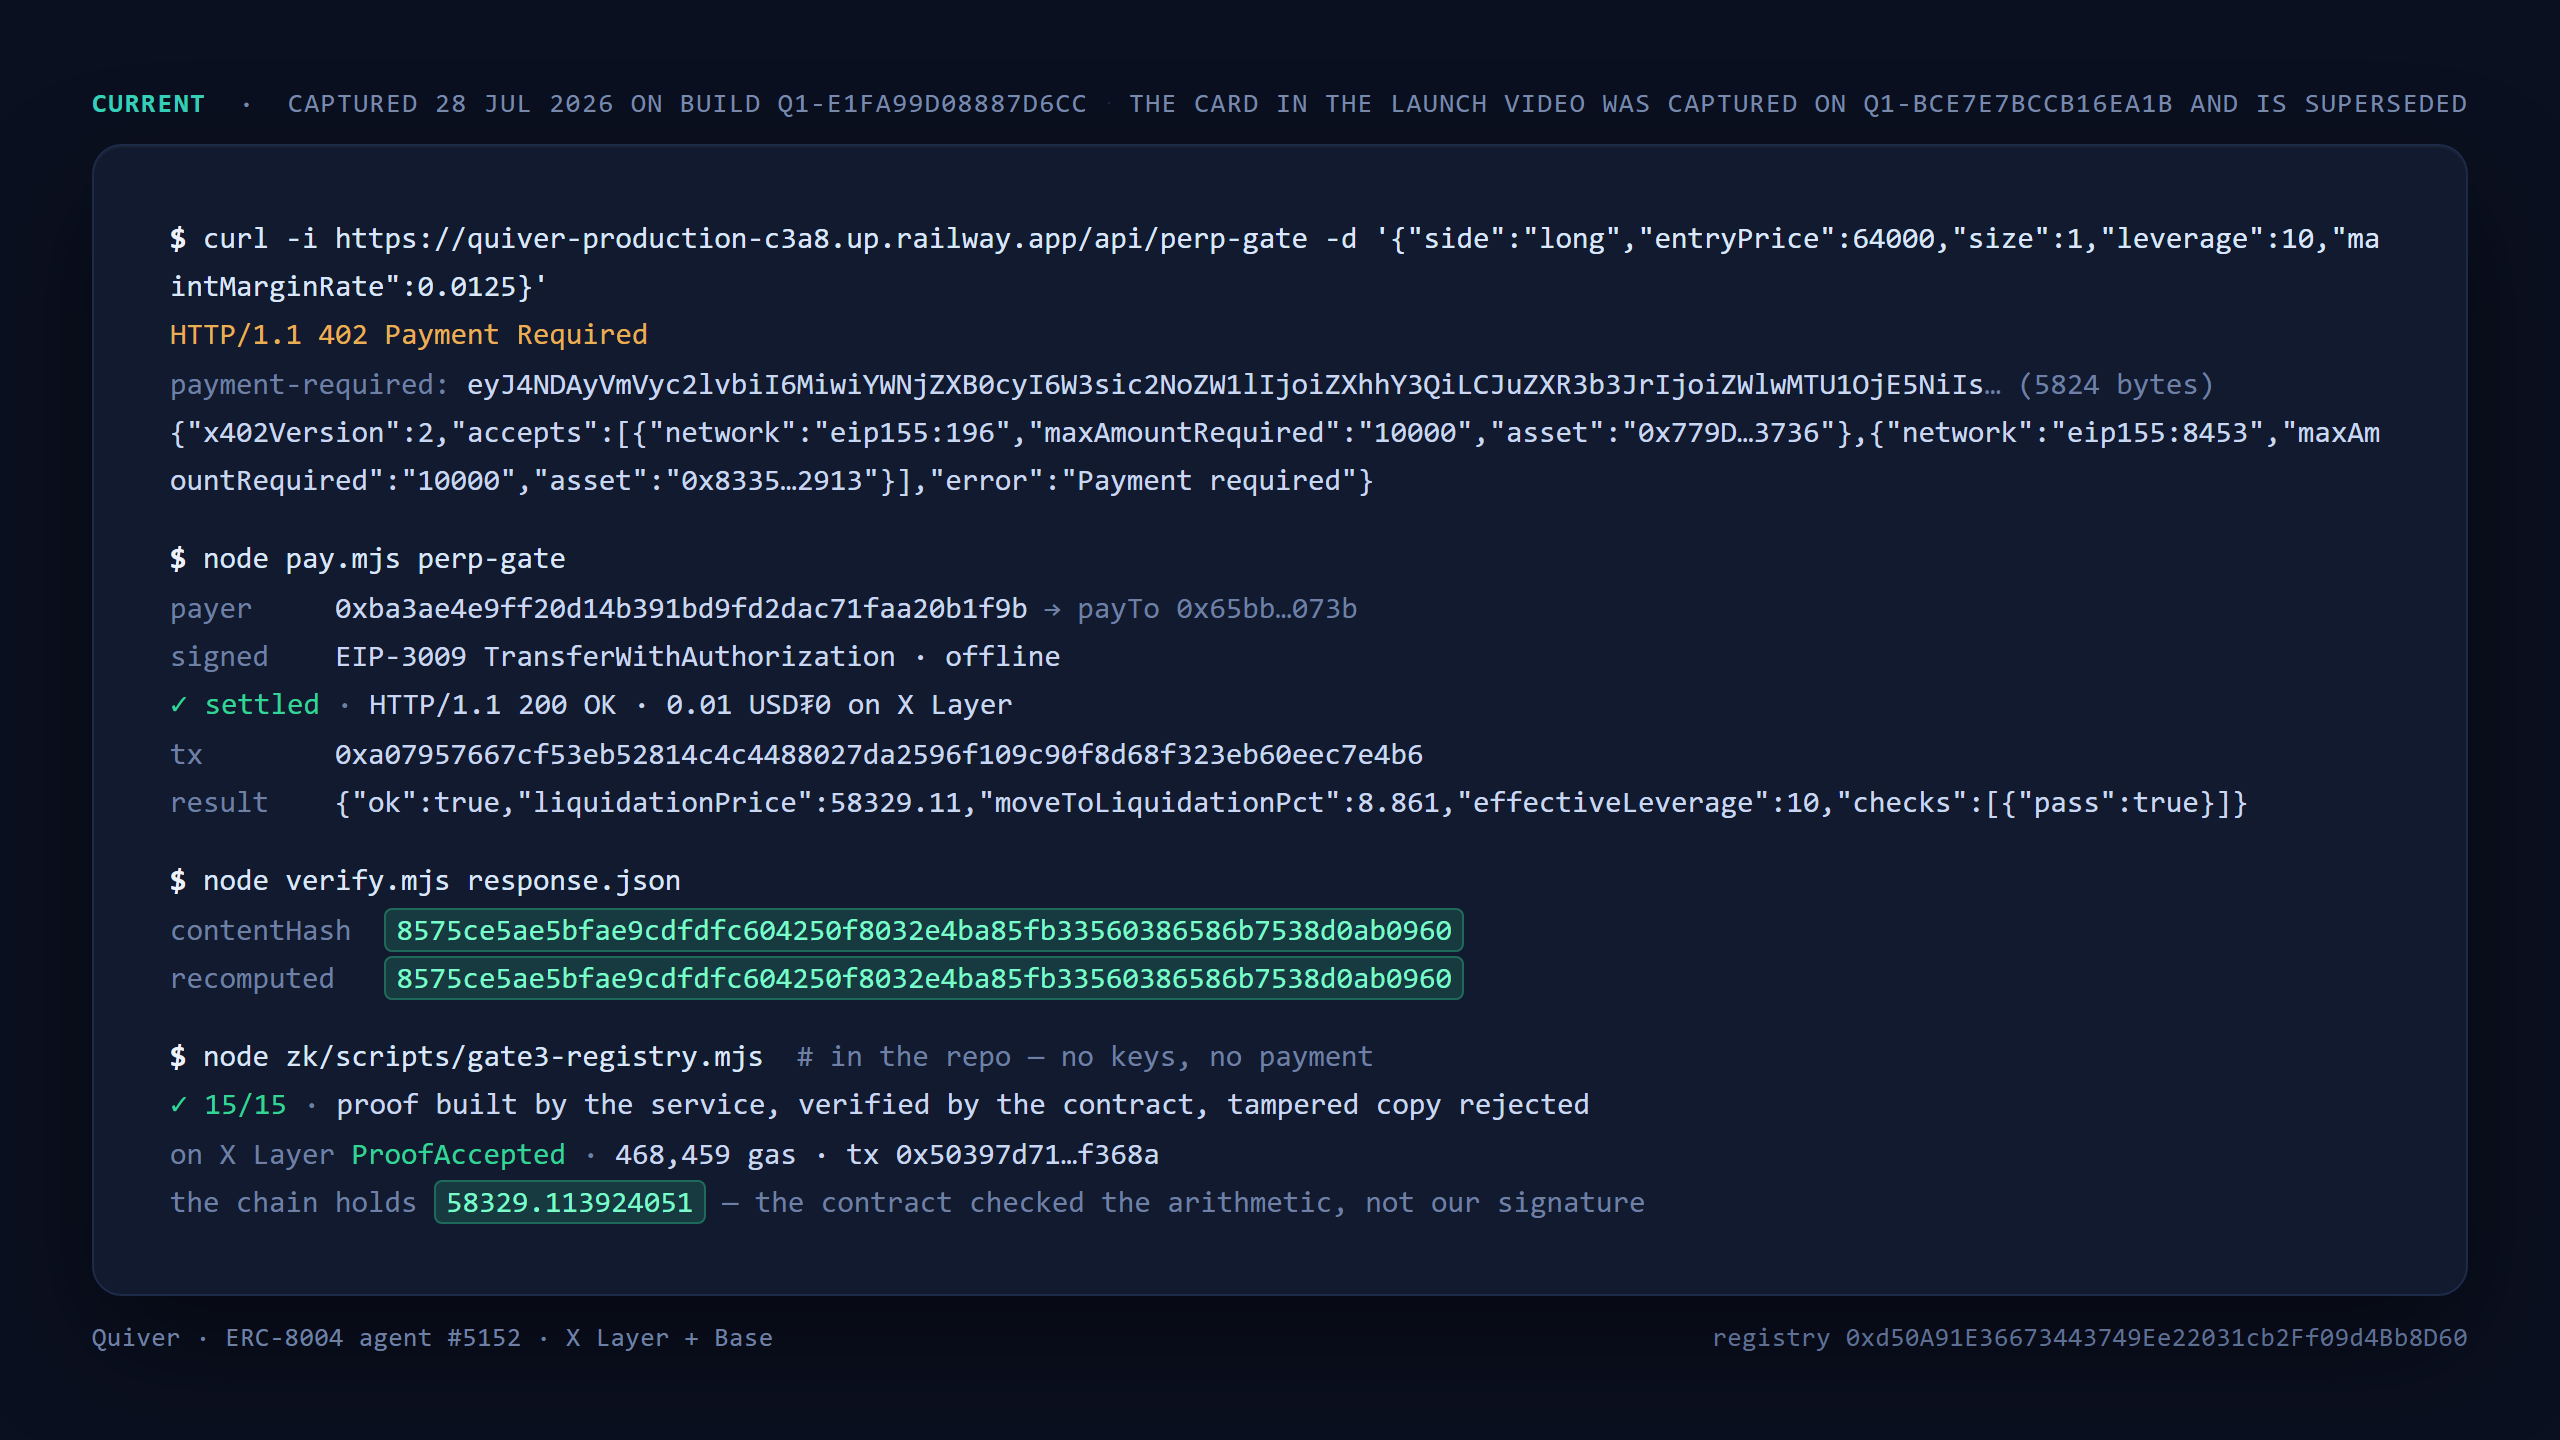Image resolution: width=2560 pixels, height=1440 pixels.
Task: Click the 15/15 checkmark icon
Action: pos(179,1105)
